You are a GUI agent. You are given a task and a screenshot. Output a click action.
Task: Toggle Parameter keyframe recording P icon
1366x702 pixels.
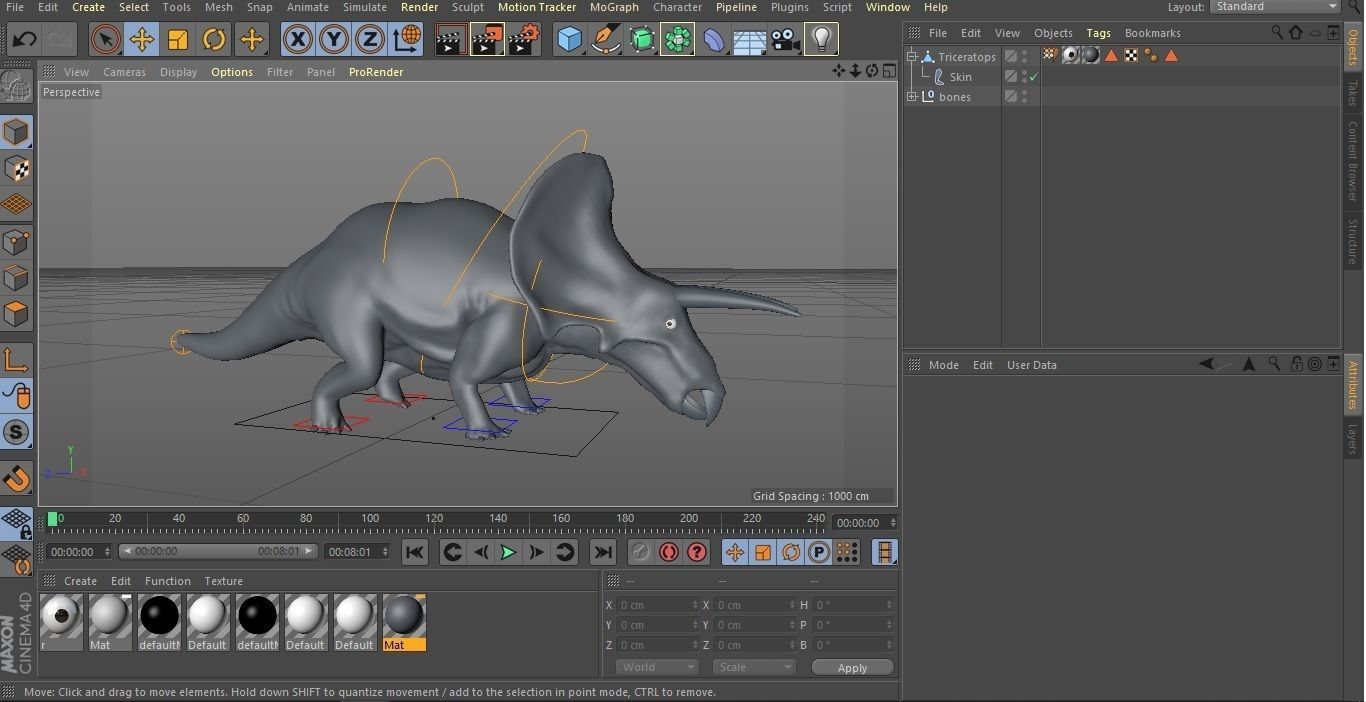[818, 552]
